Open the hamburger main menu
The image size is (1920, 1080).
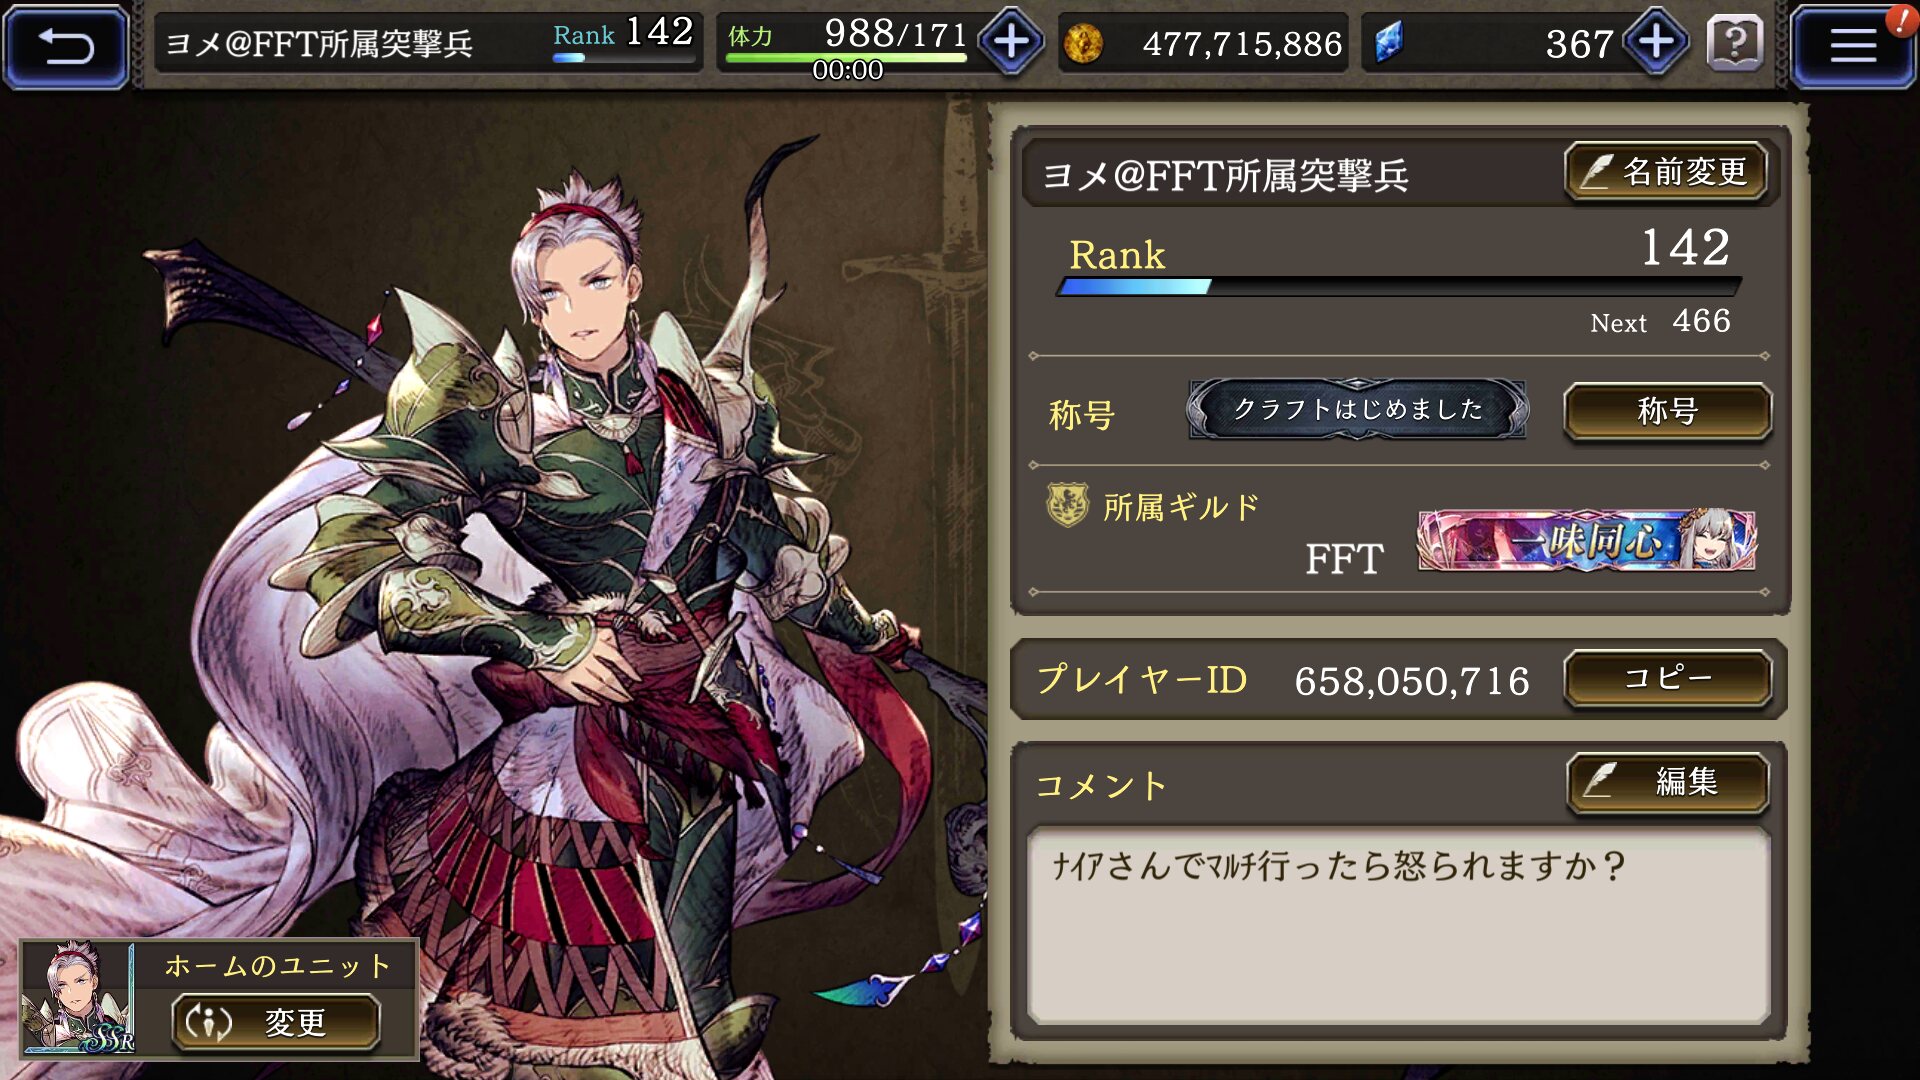pyautogui.click(x=1851, y=46)
